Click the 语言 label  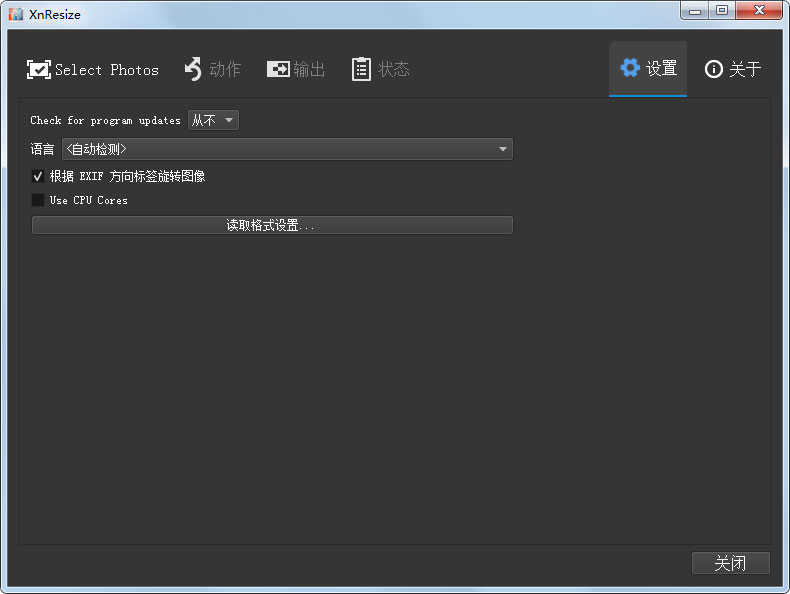[42, 149]
